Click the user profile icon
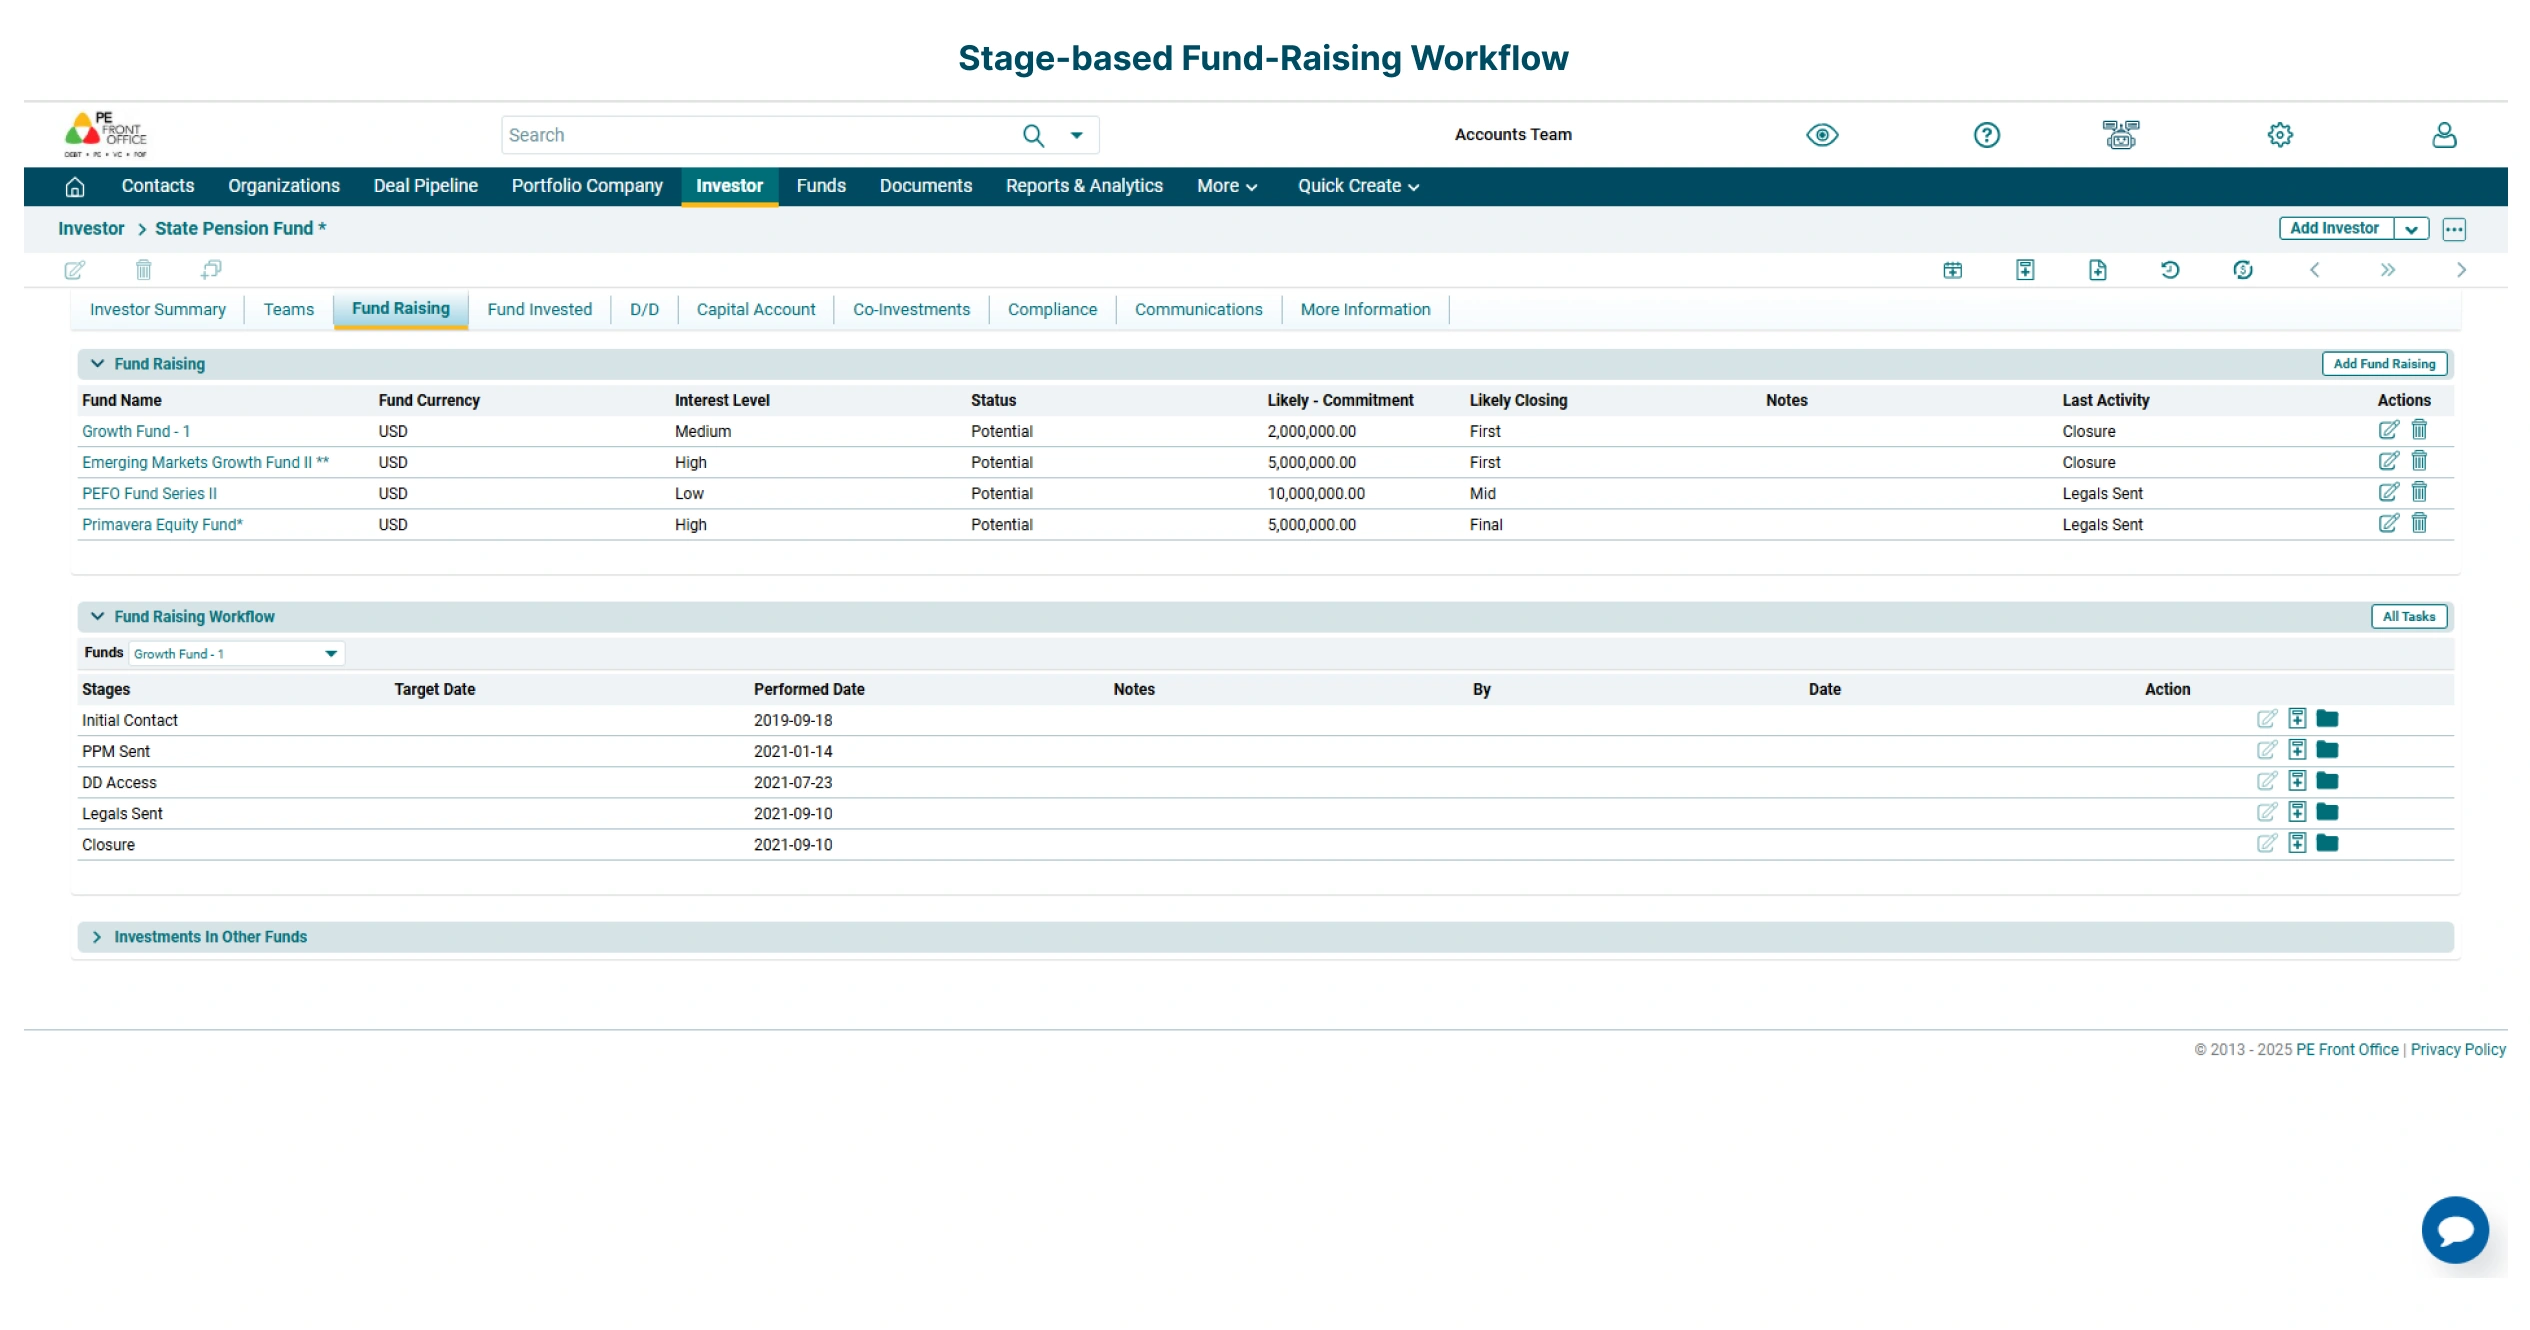Image resolution: width=2530 pixels, height=1330 pixels. coord(2444,134)
